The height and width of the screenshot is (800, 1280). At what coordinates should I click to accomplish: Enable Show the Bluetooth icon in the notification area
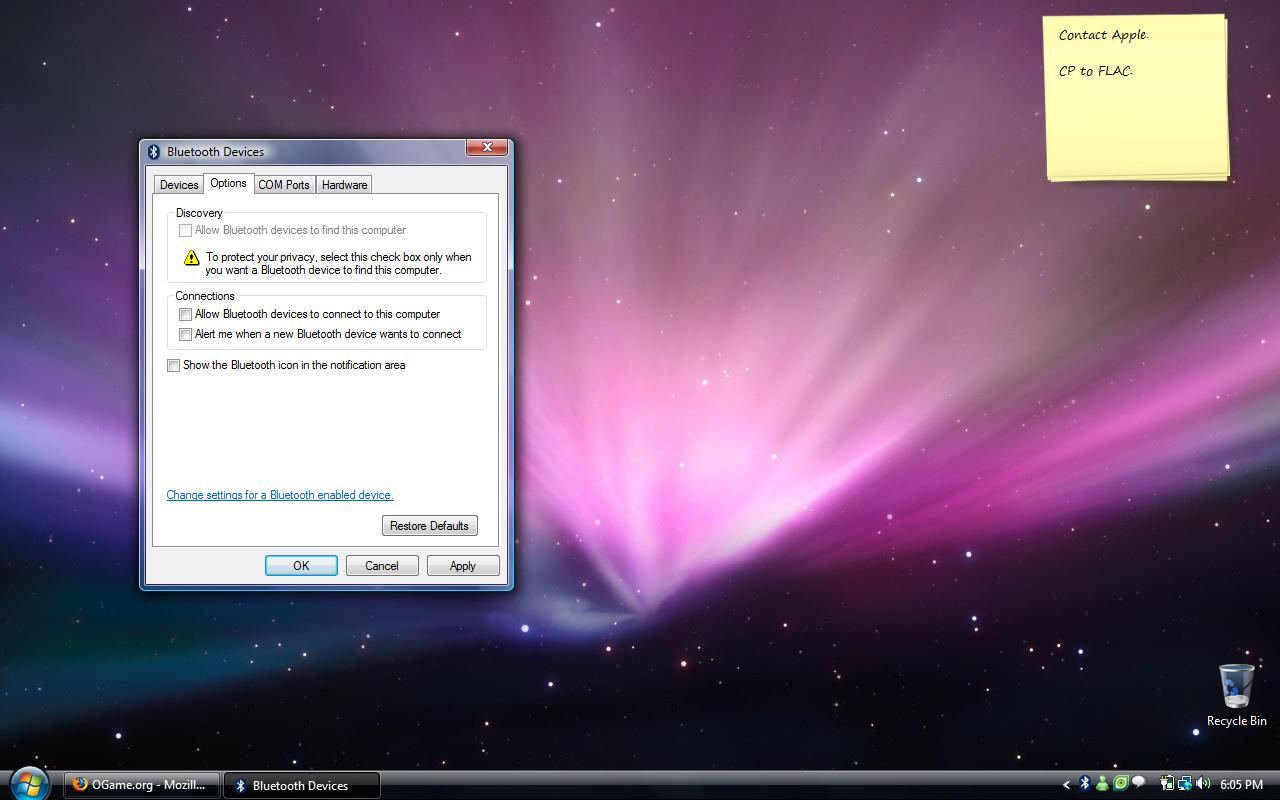[173, 365]
